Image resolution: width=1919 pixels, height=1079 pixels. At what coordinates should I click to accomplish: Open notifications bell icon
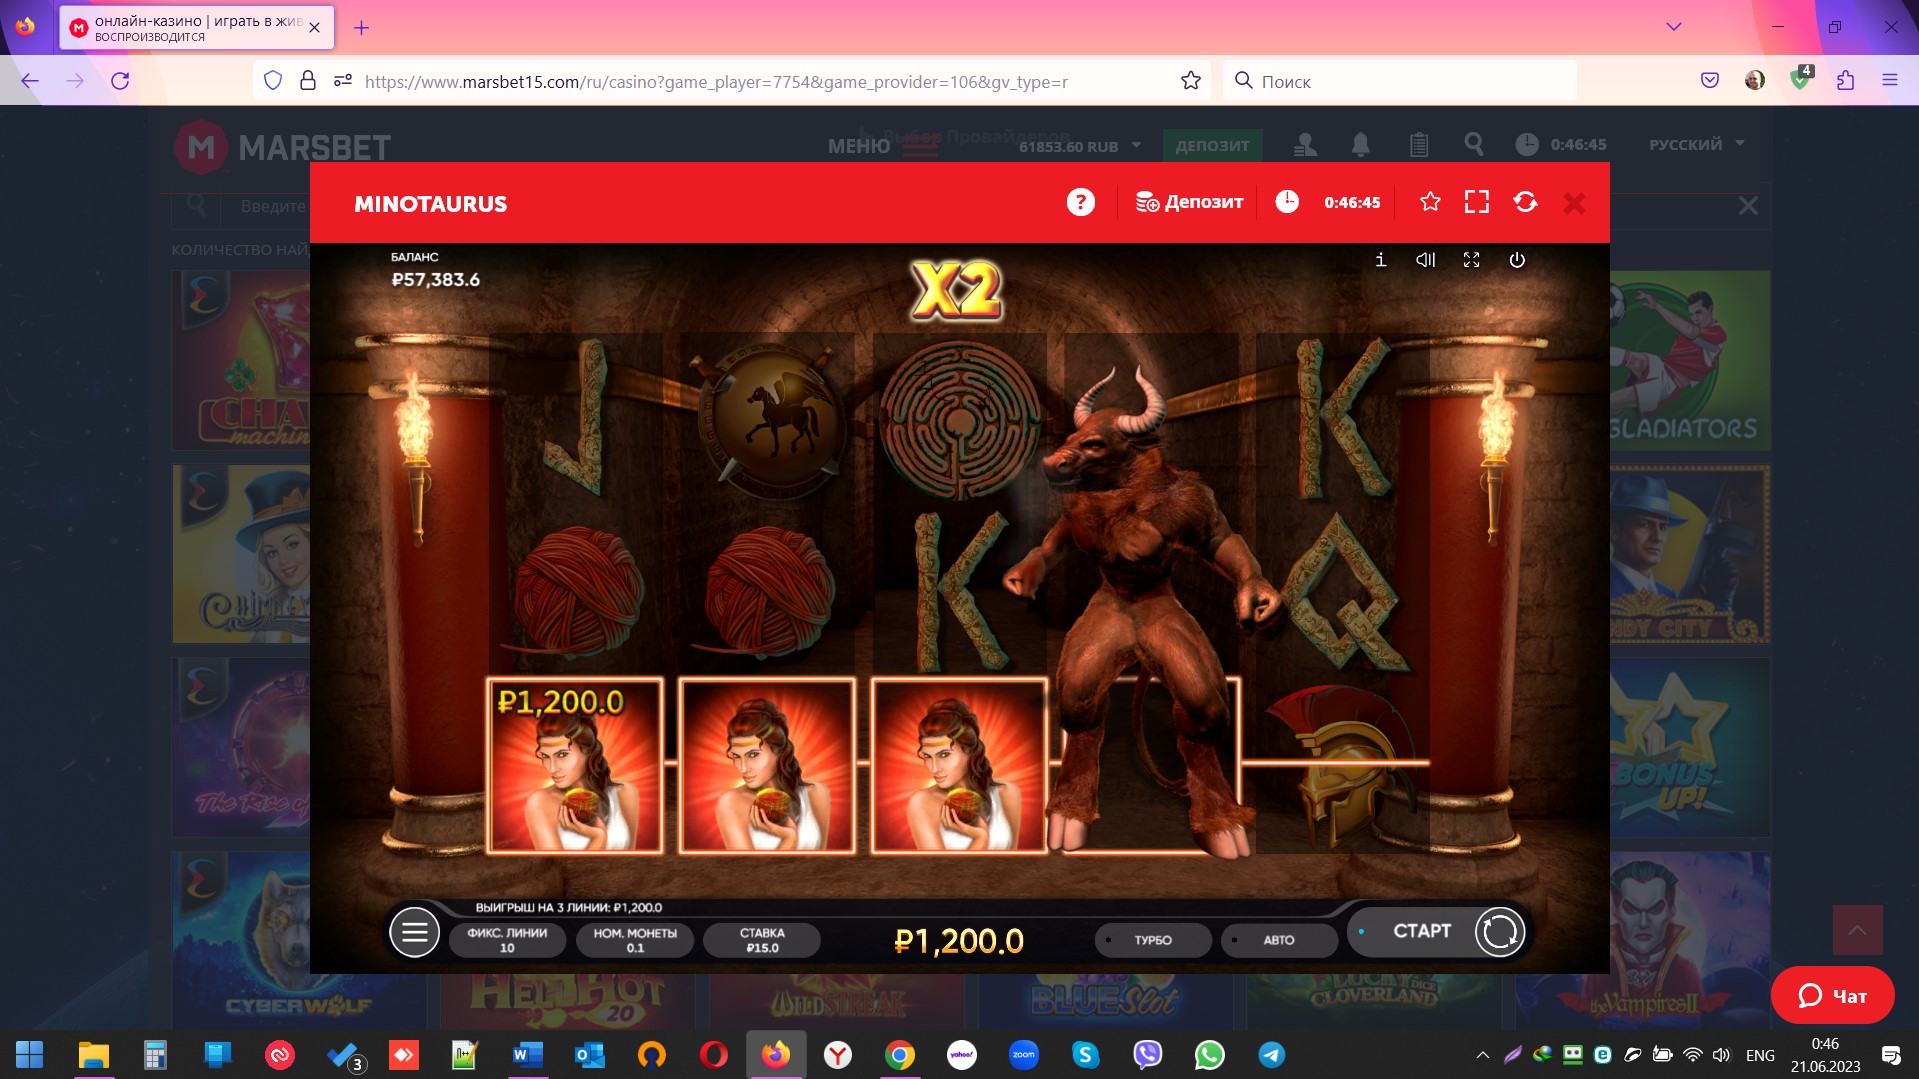pyautogui.click(x=1361, y=145)
